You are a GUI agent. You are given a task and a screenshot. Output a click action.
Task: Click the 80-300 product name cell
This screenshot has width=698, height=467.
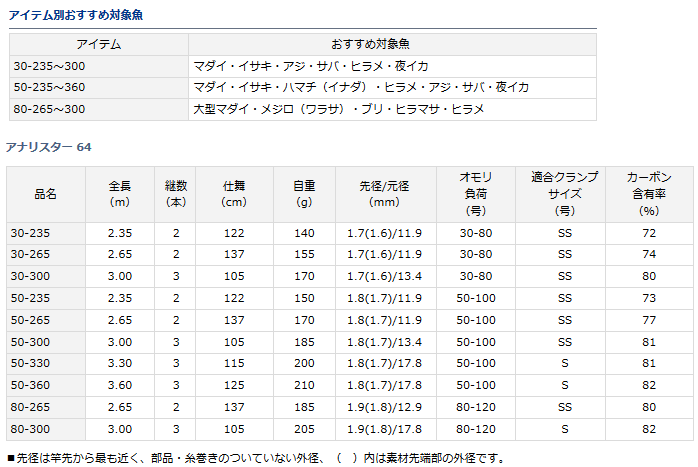(30, 428)
